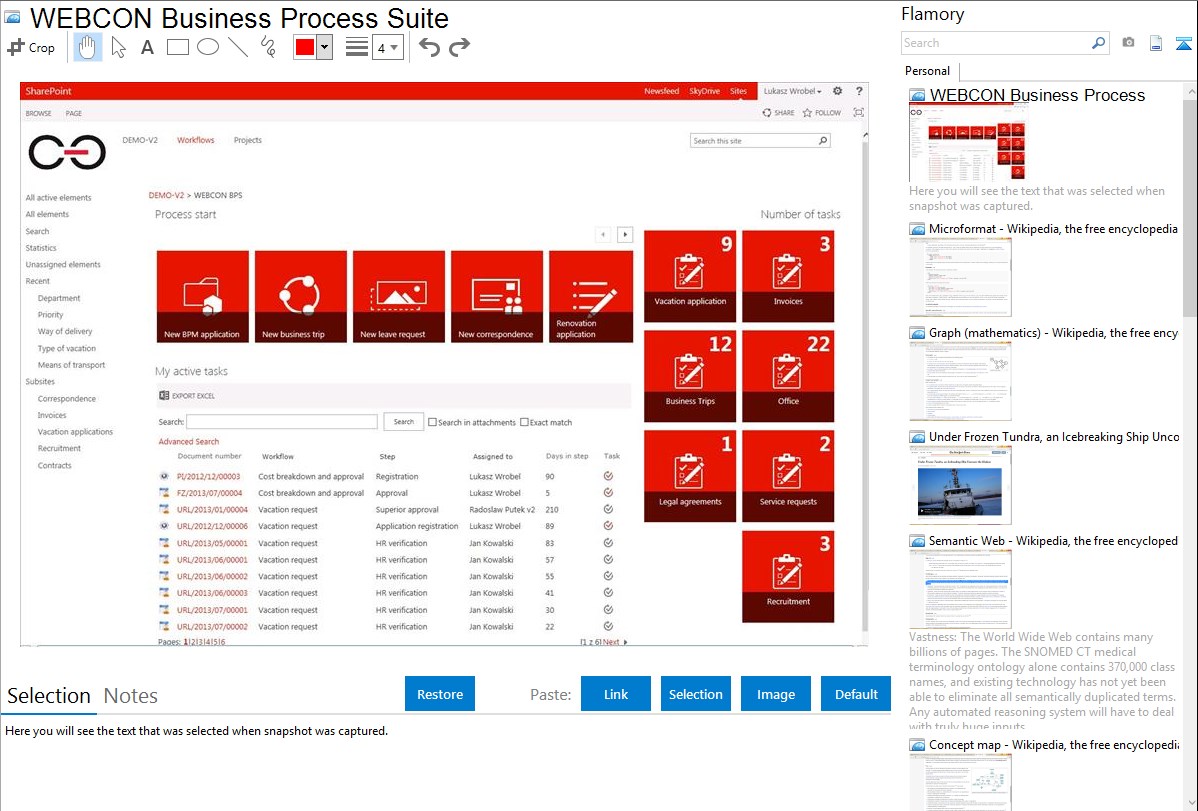This screenshot has width=1198, height=811.
Task: Open the line thickness style icon
Action: [357, 47]
